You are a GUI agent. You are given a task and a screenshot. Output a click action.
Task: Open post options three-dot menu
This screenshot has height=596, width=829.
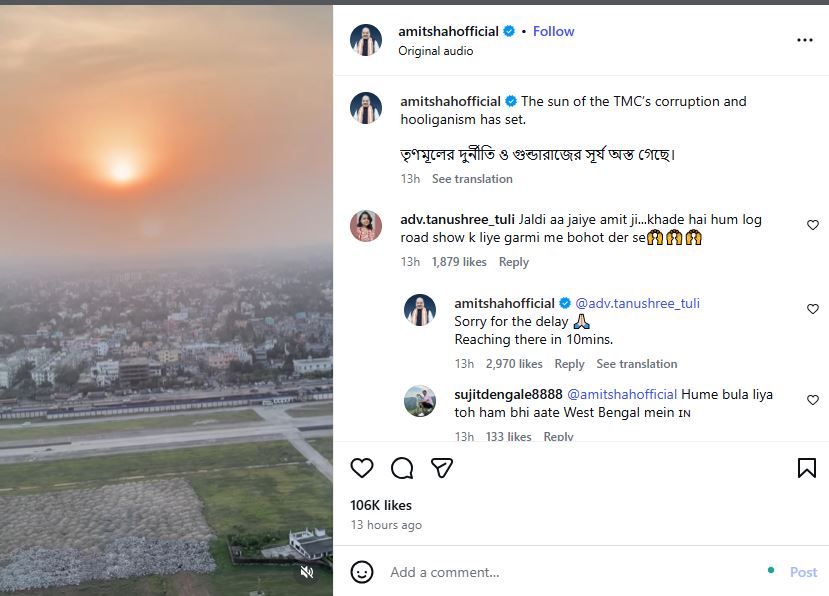click(x=805, y=40)
